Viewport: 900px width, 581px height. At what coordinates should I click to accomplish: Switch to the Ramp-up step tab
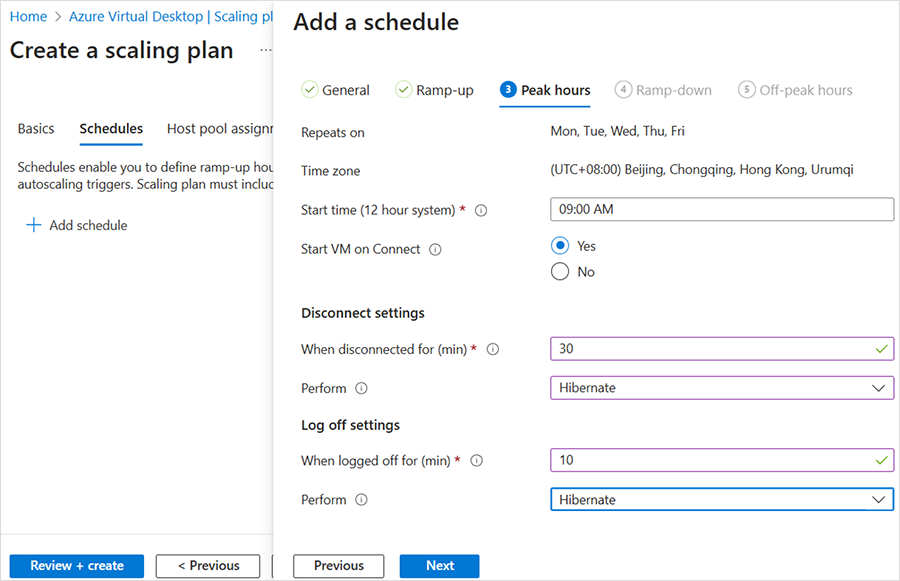point(435,90)
